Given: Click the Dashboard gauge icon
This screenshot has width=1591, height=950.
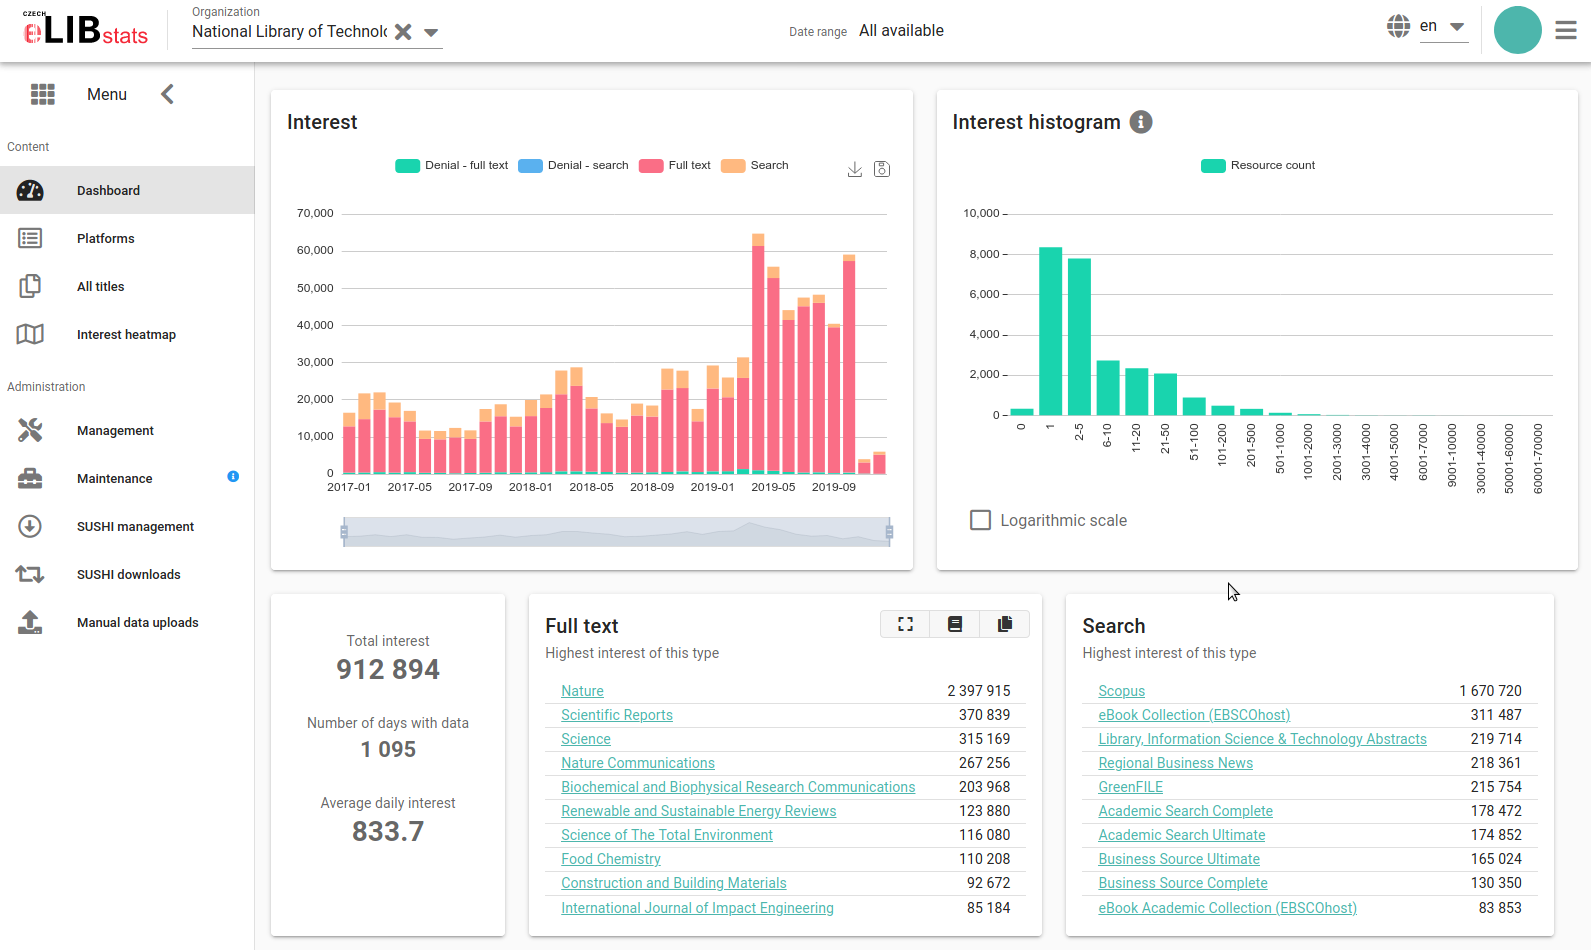Looking at the screenshot, I should 30,190.
